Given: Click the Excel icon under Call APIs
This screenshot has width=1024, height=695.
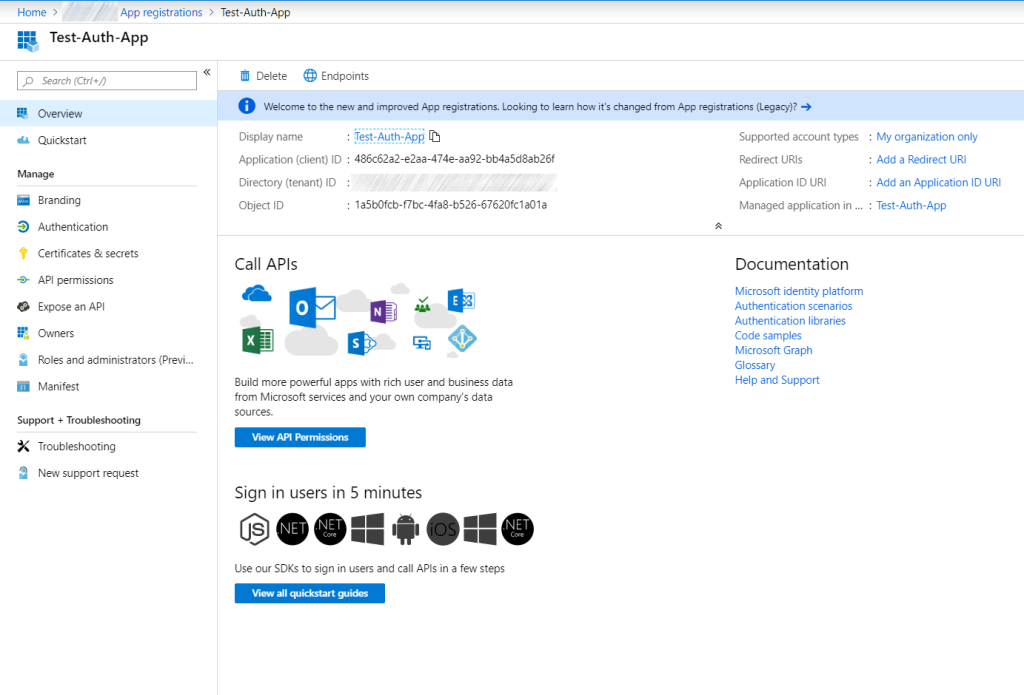Looking at the screenshot, I should (257, 338).
